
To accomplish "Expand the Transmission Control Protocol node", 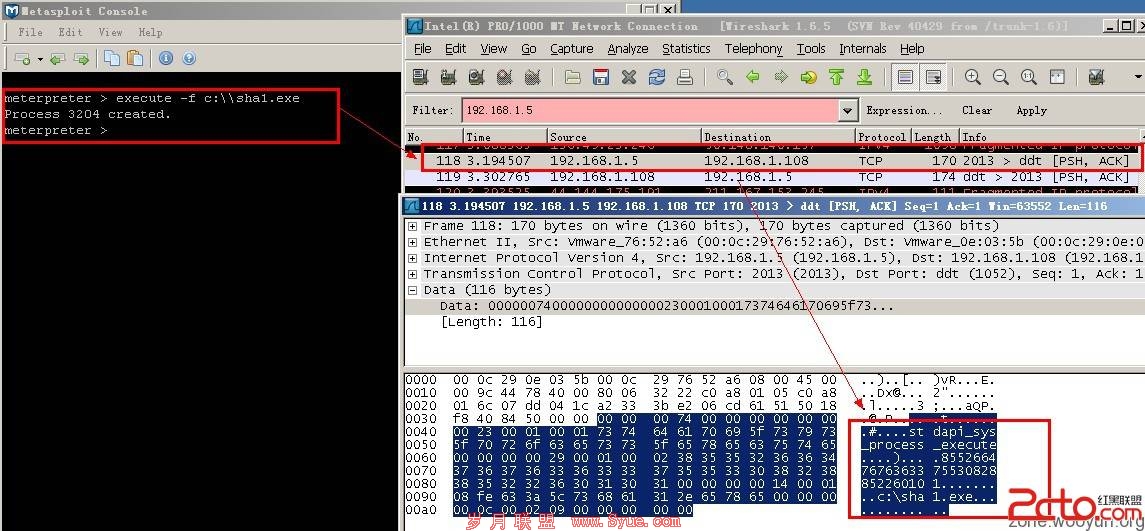I will 413,274.
